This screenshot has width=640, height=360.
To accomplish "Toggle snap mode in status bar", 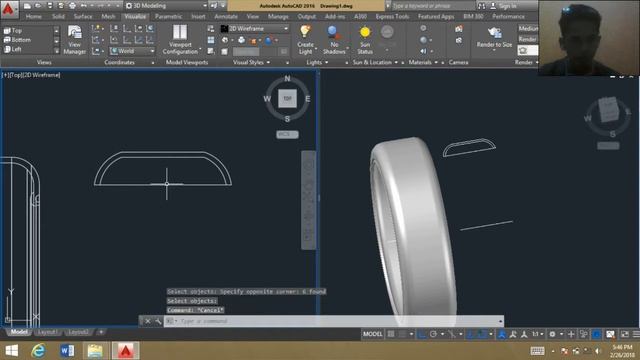I will click(402, 334).
